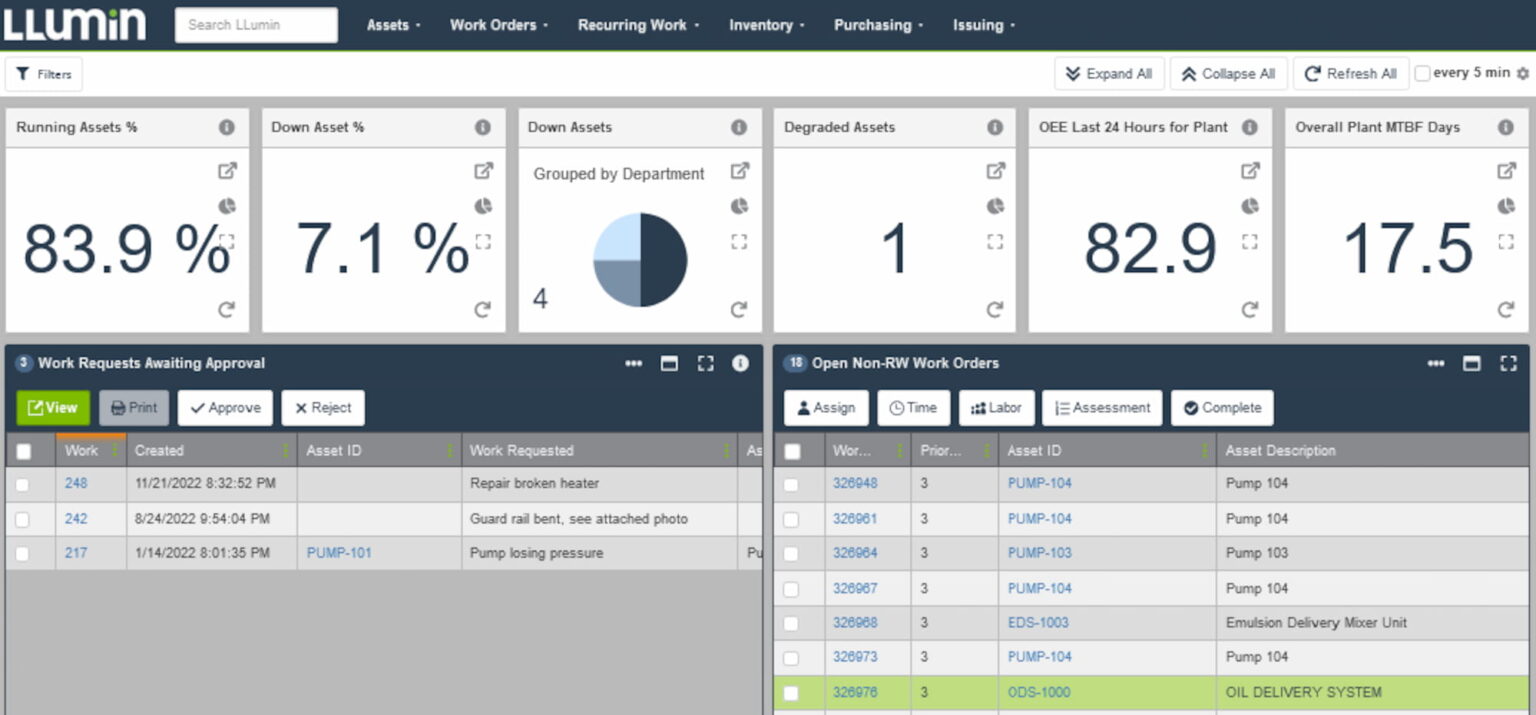The height and width of the screenshot is (715, 1536).
Task: Open info icon on Down Asset % card
Action: (483, 127)
